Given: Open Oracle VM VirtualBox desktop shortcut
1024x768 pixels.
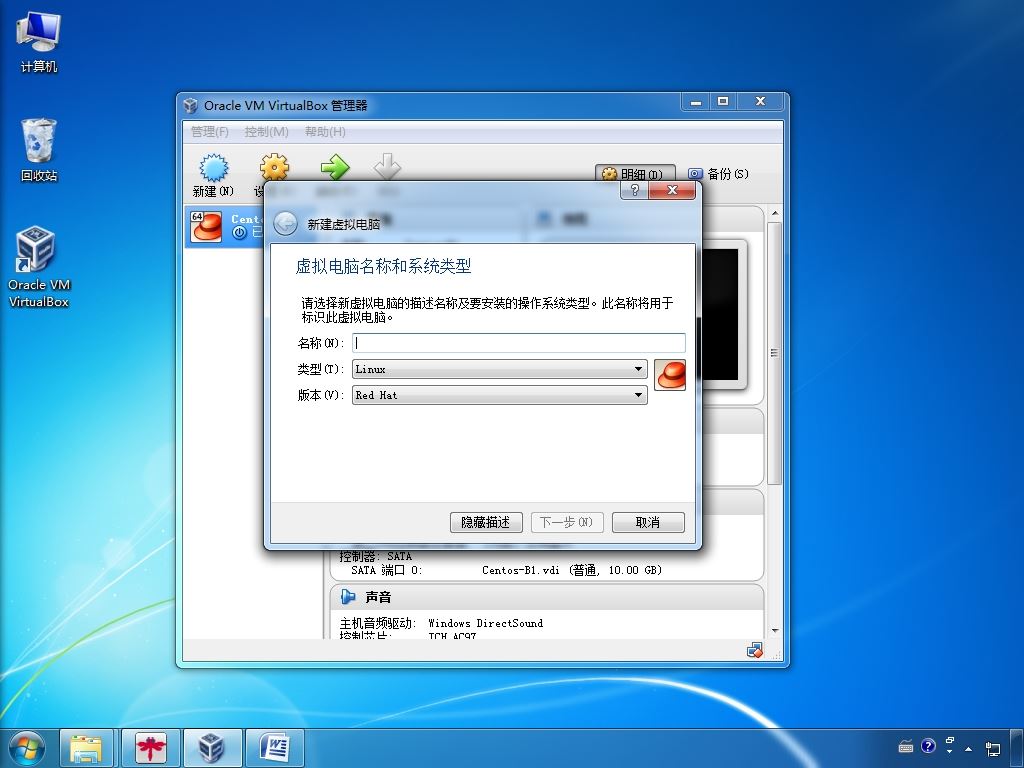Looking at the screenshot, I should pyautogui.click(x=39, y=266).
